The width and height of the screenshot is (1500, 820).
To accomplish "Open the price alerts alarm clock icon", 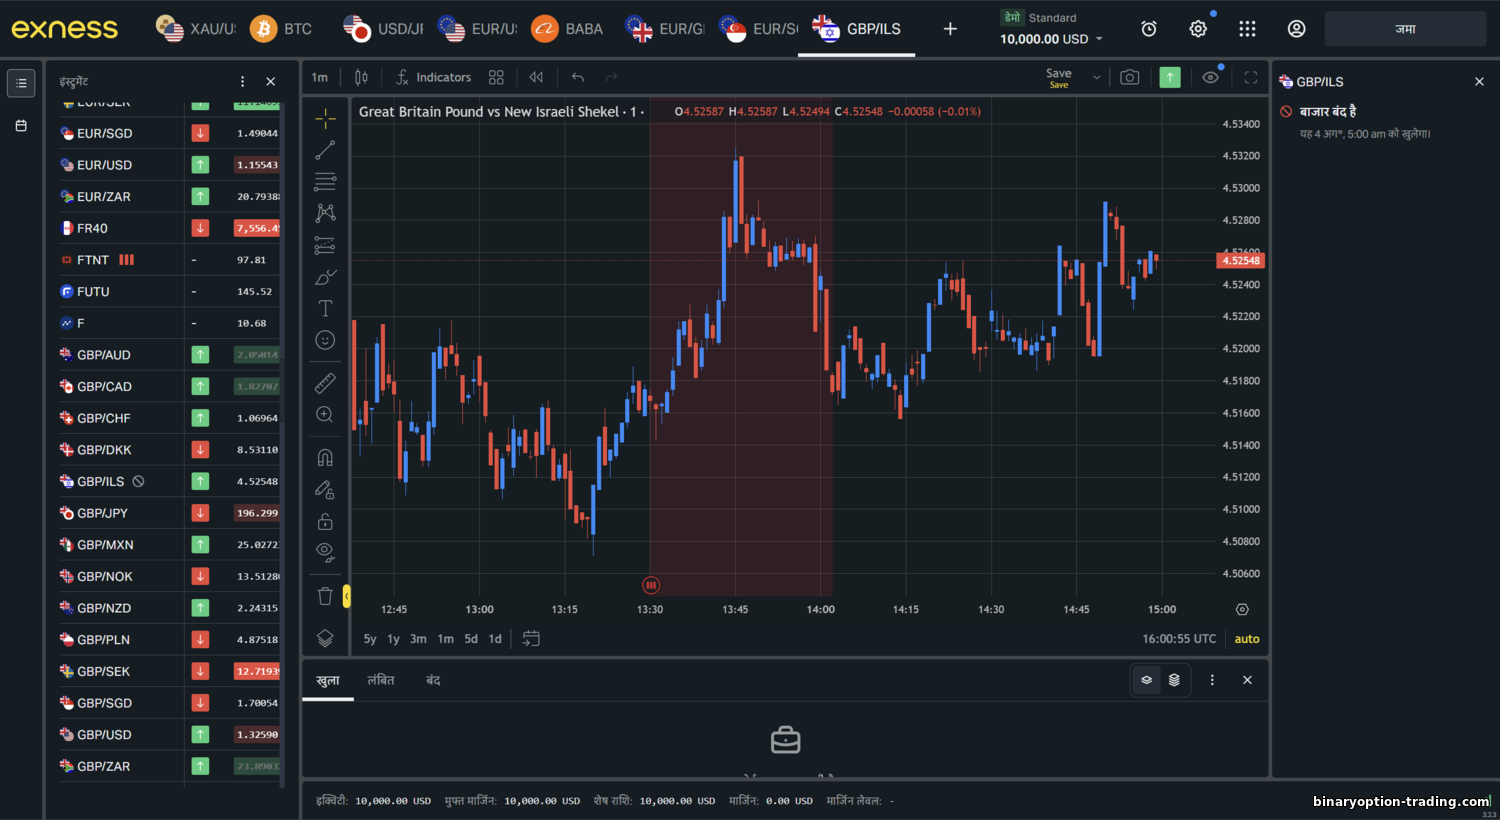I will 1149,29.
